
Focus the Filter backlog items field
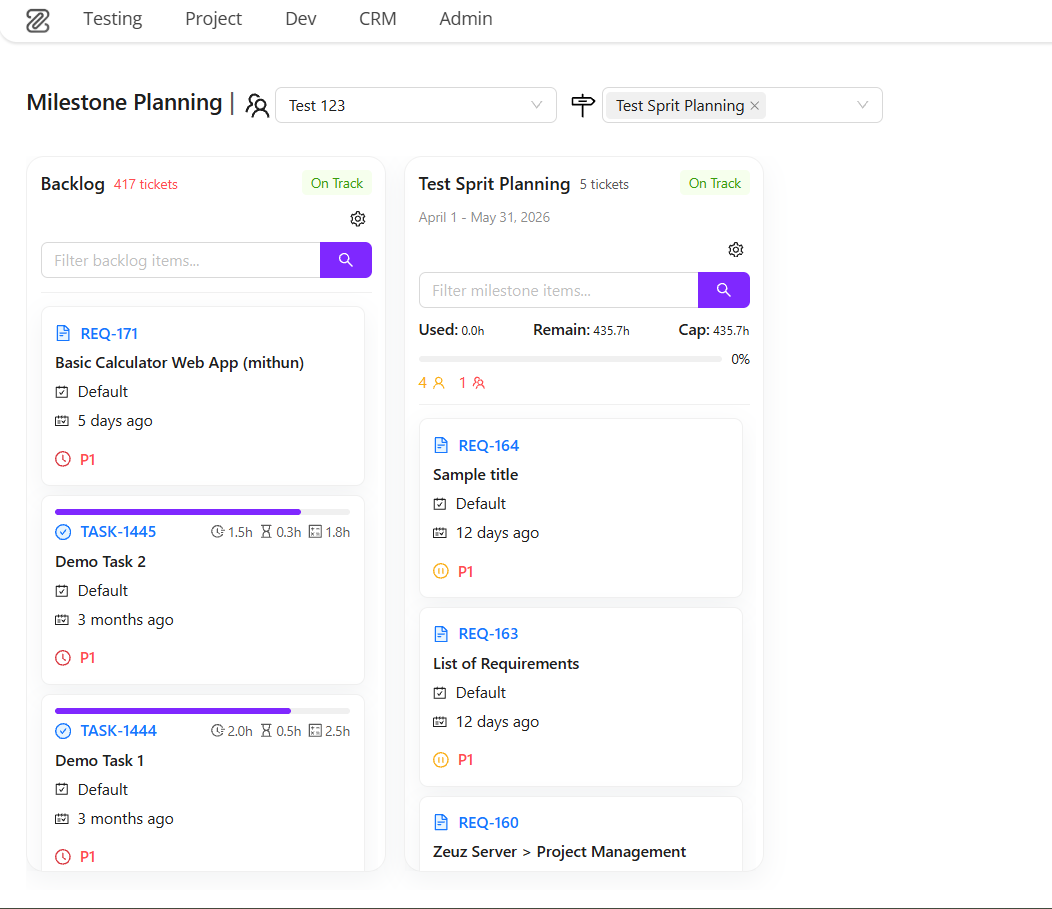coord(180,260)
